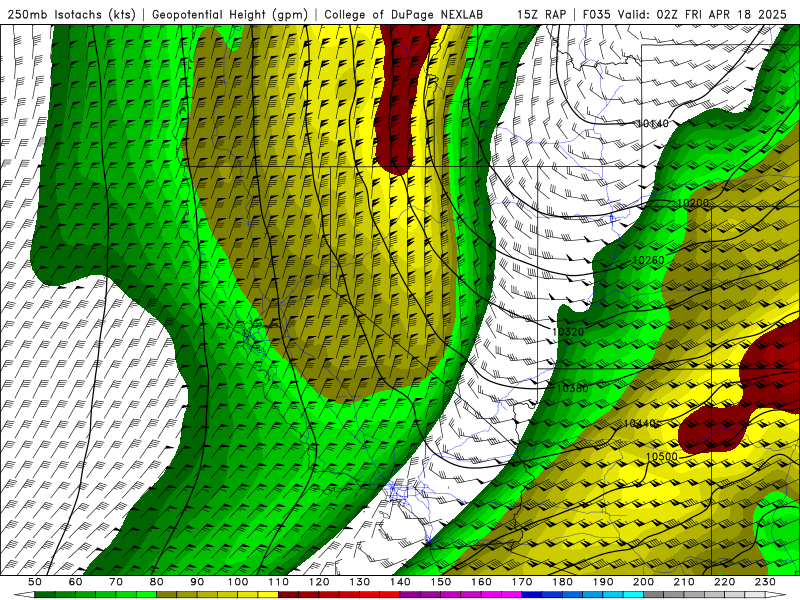Click the 100 knot label on the color scale
This screenshot has height=600, width=800.
pos(238,582)
